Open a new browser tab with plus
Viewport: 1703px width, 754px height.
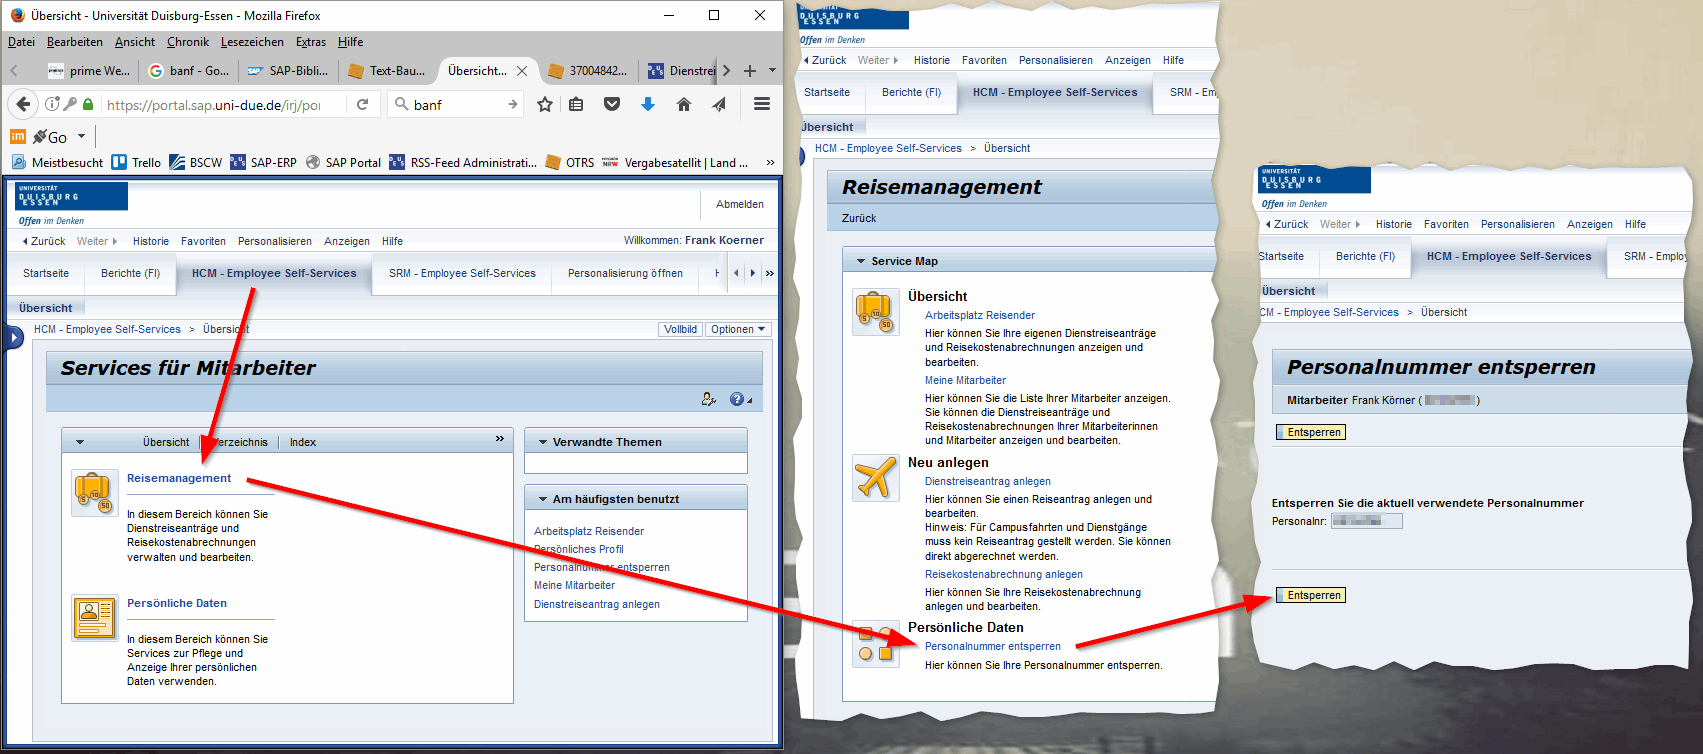click(x=749, y=71)
